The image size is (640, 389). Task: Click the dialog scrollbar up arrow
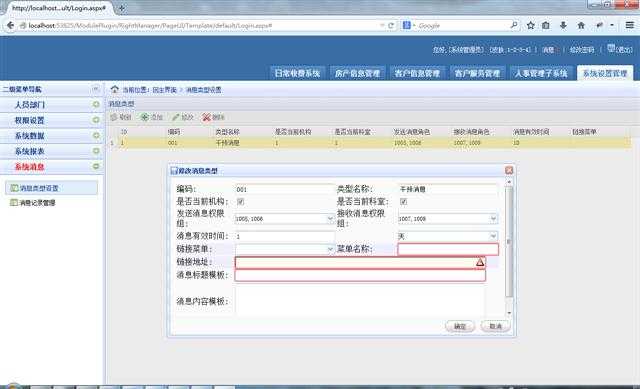(x=509, y=182)
